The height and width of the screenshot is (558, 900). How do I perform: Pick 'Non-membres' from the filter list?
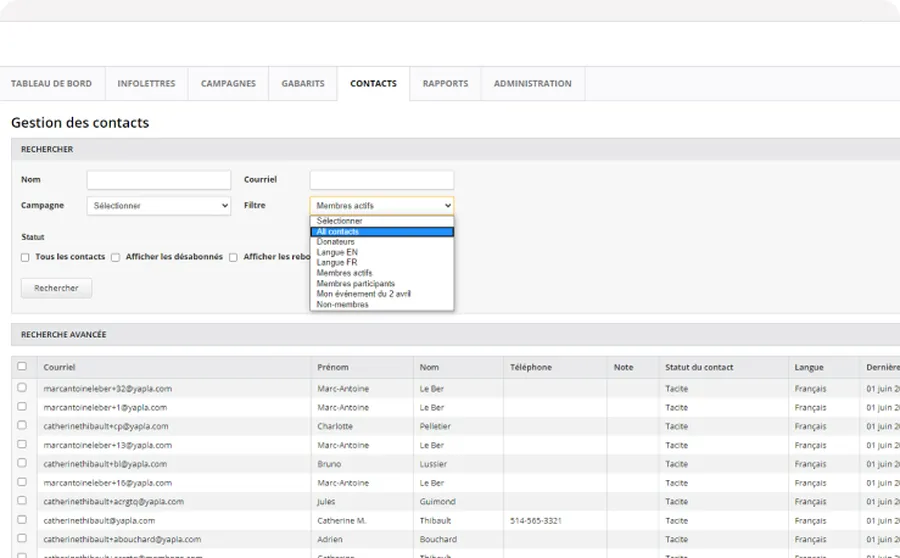(343, 304)
